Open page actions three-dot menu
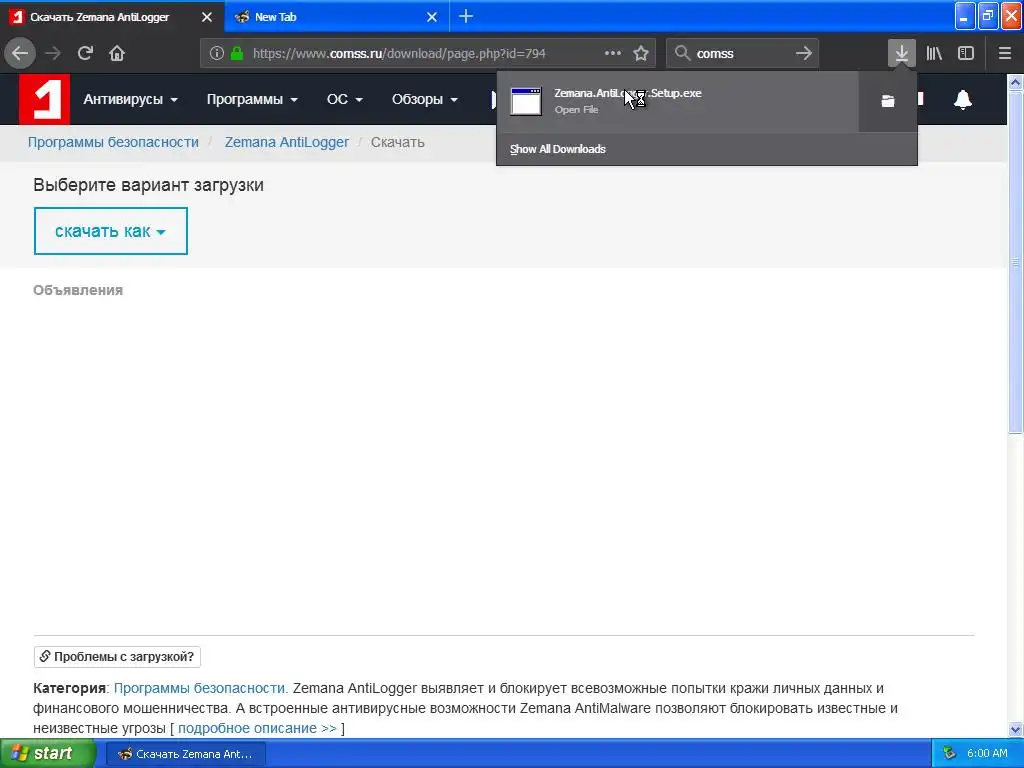This screenshot has width=1024, height=768. [x=613, y=53]
